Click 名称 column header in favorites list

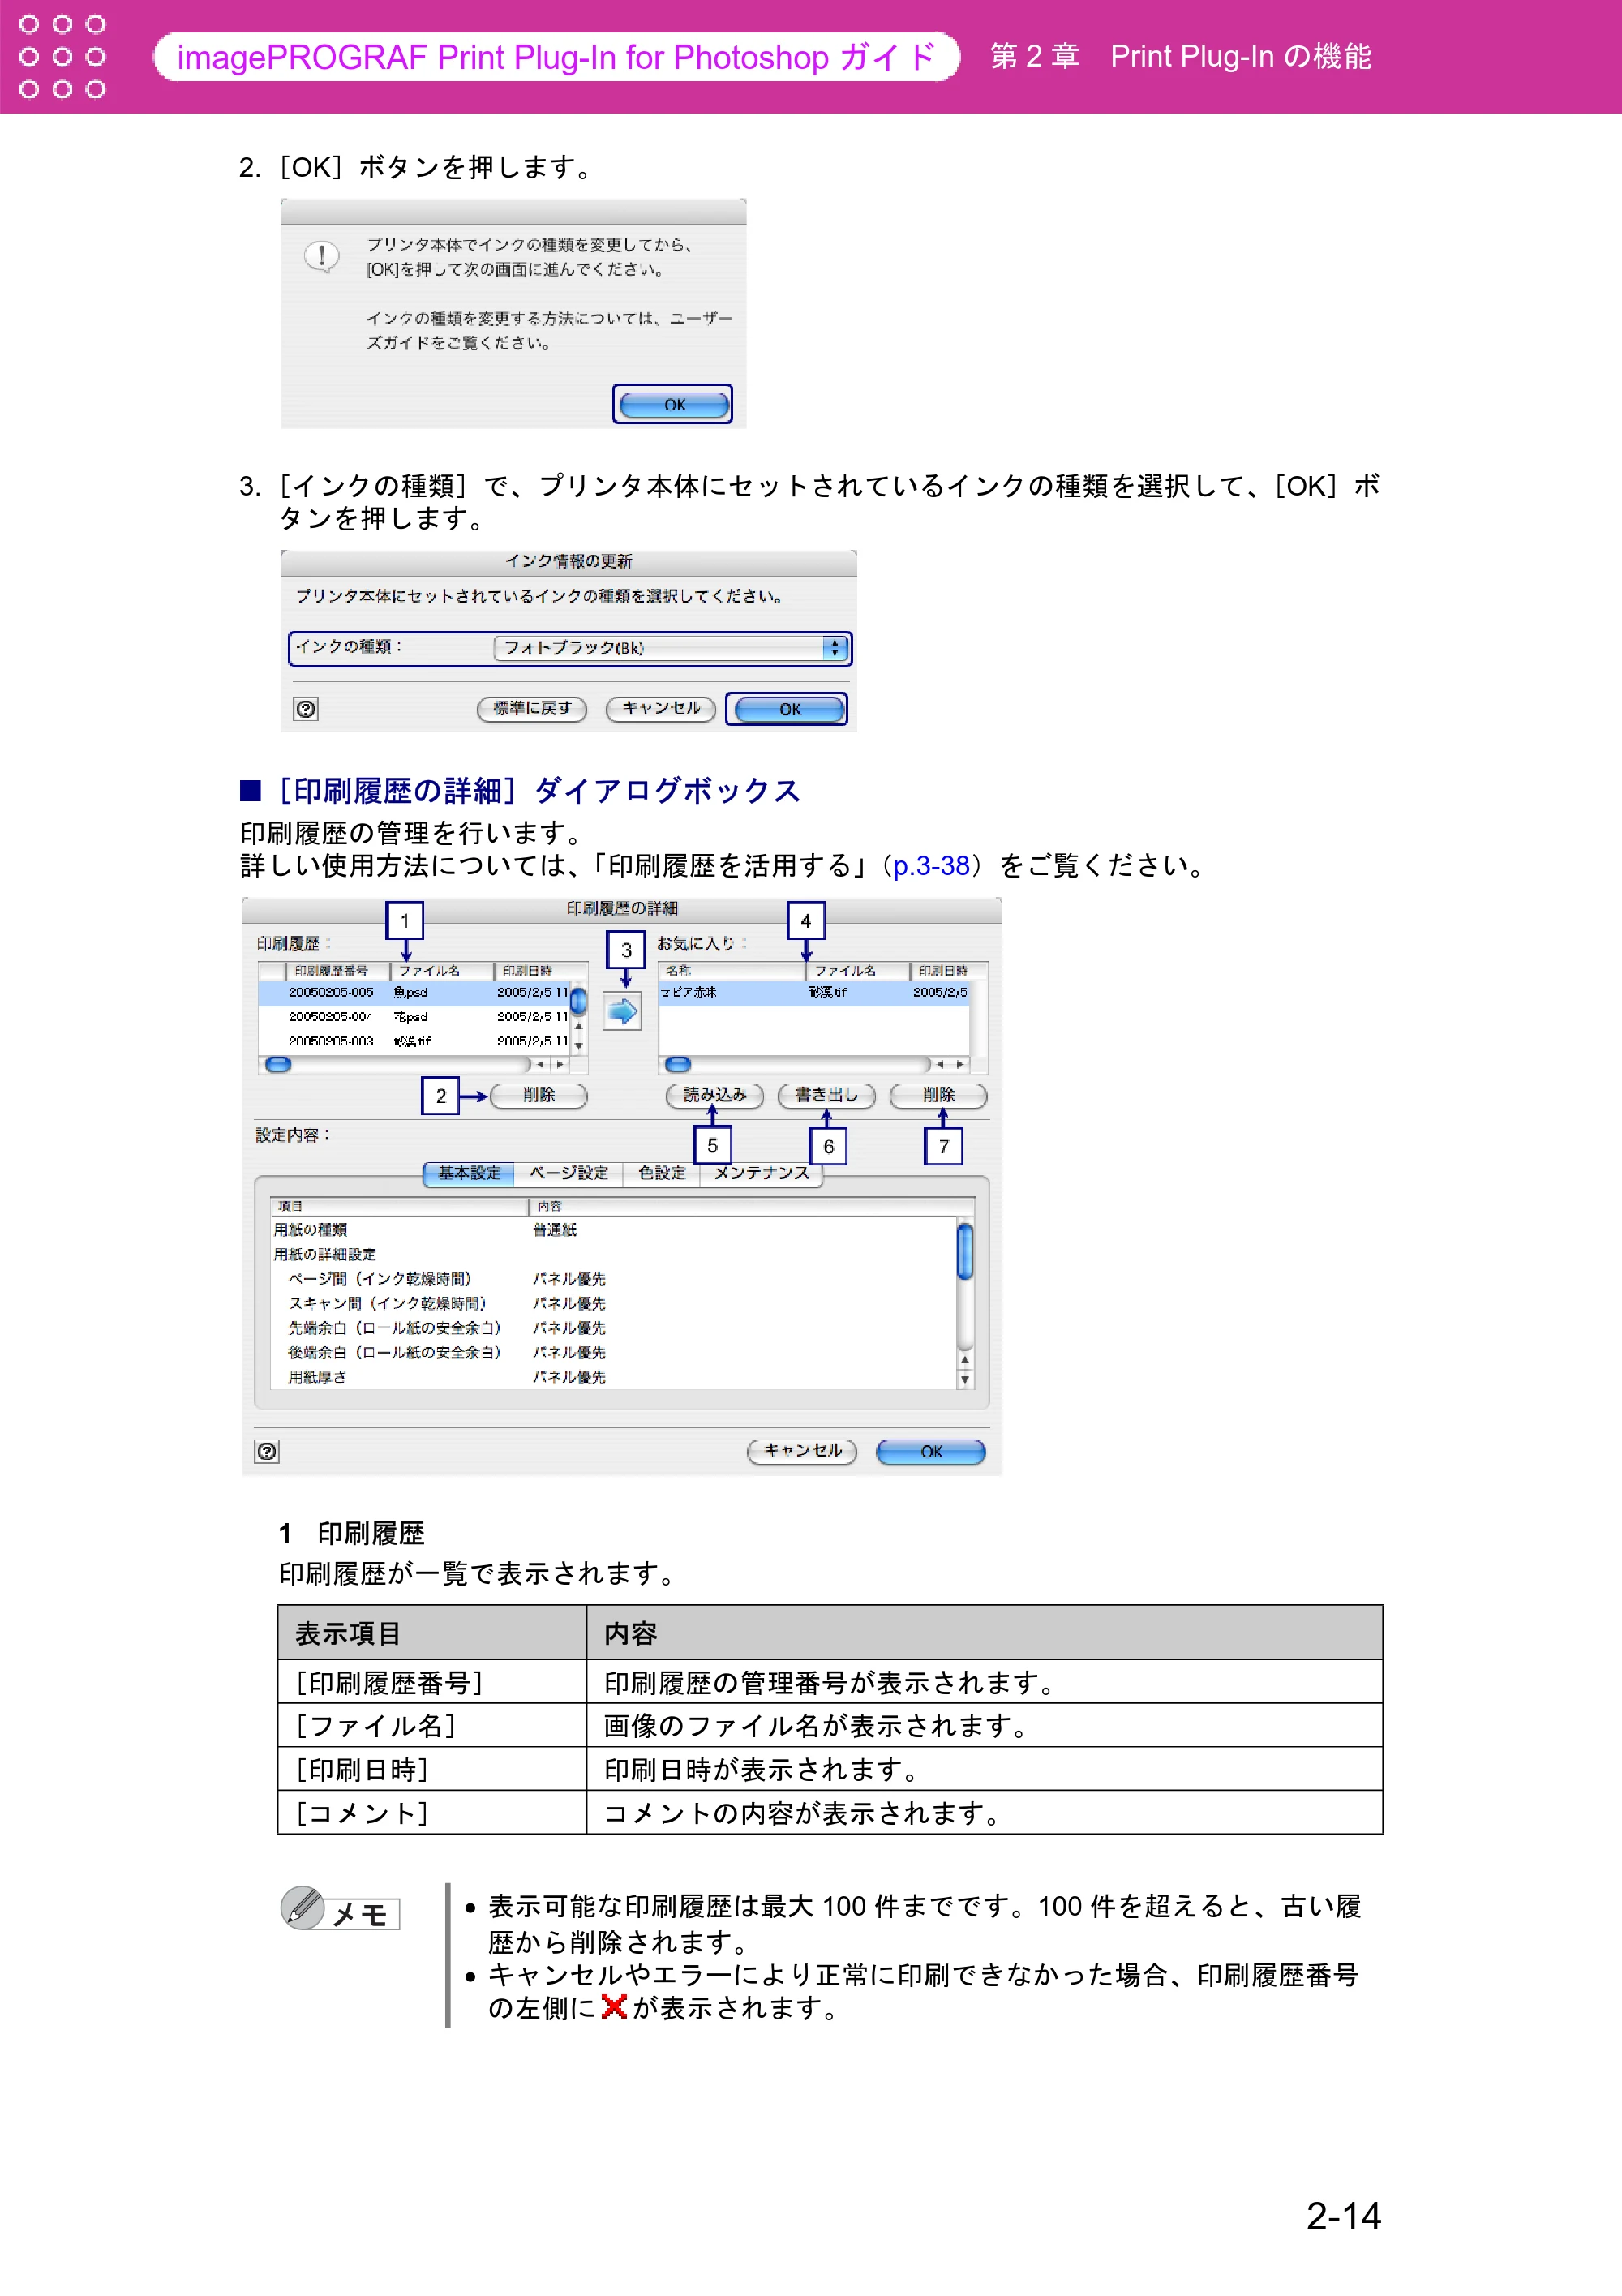tap(732, 971)
